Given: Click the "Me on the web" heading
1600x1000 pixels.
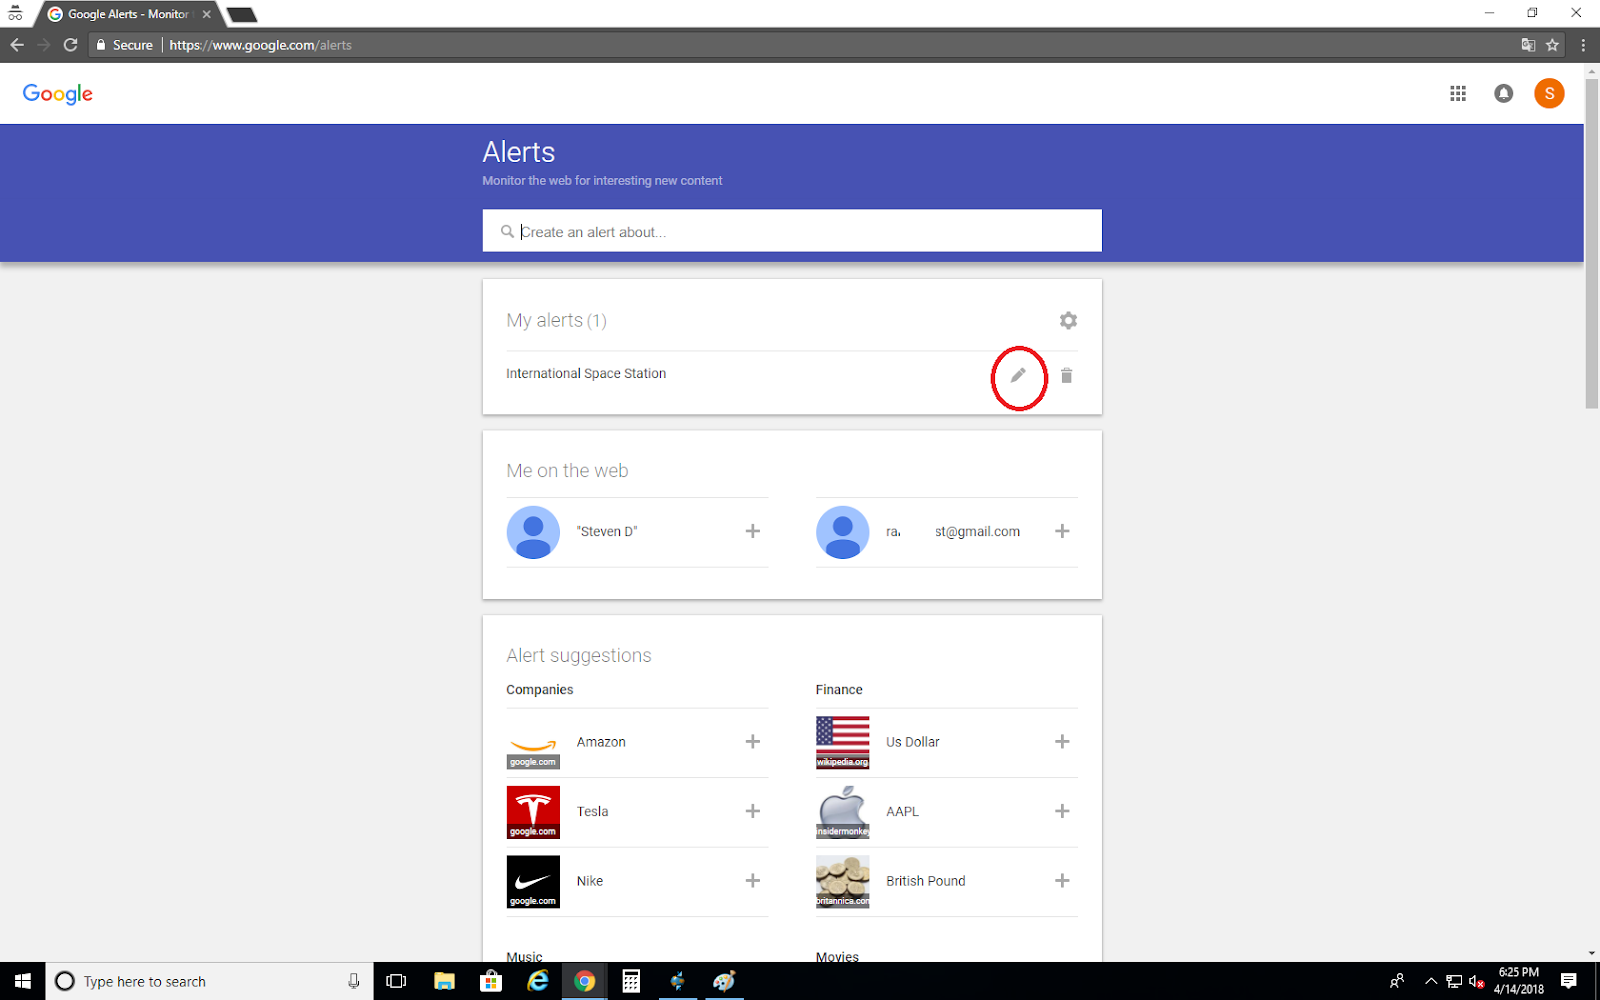Looking at the screenshot, I should pyautogui.click(x=567, y=470).
